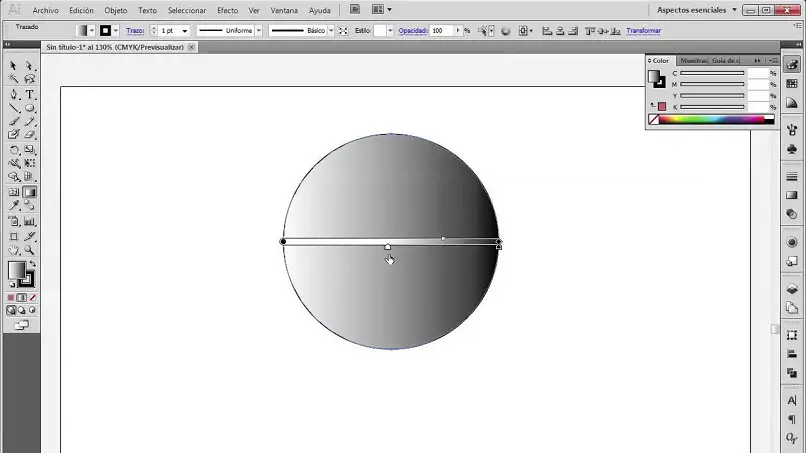Enable Draw Behind mode
Screen dimensions: 806x453
point(22,310)
